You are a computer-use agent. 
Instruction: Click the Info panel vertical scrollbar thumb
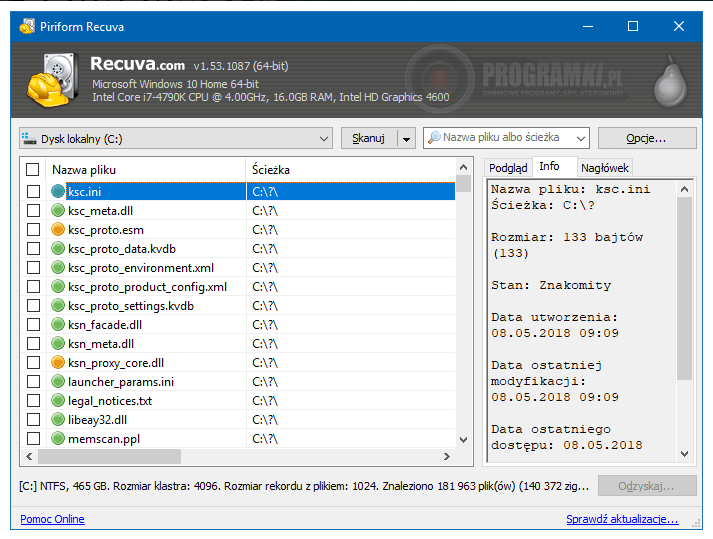click(x=684, y=287)
